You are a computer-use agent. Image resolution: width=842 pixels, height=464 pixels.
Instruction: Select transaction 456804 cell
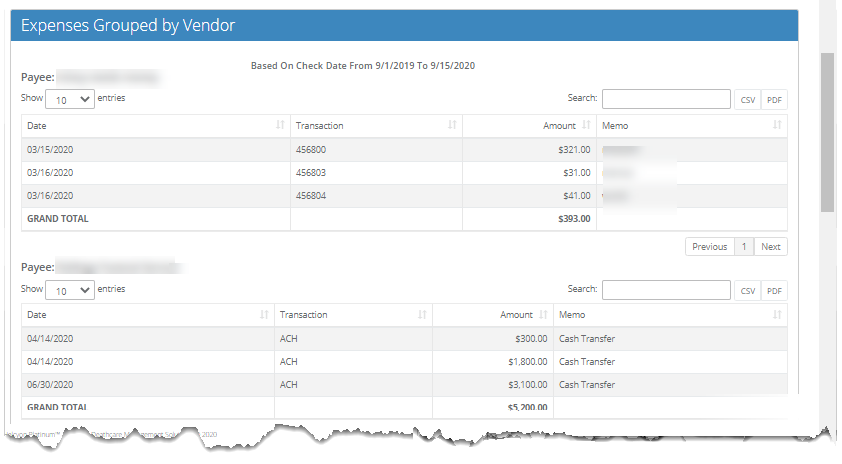[376, 196]
